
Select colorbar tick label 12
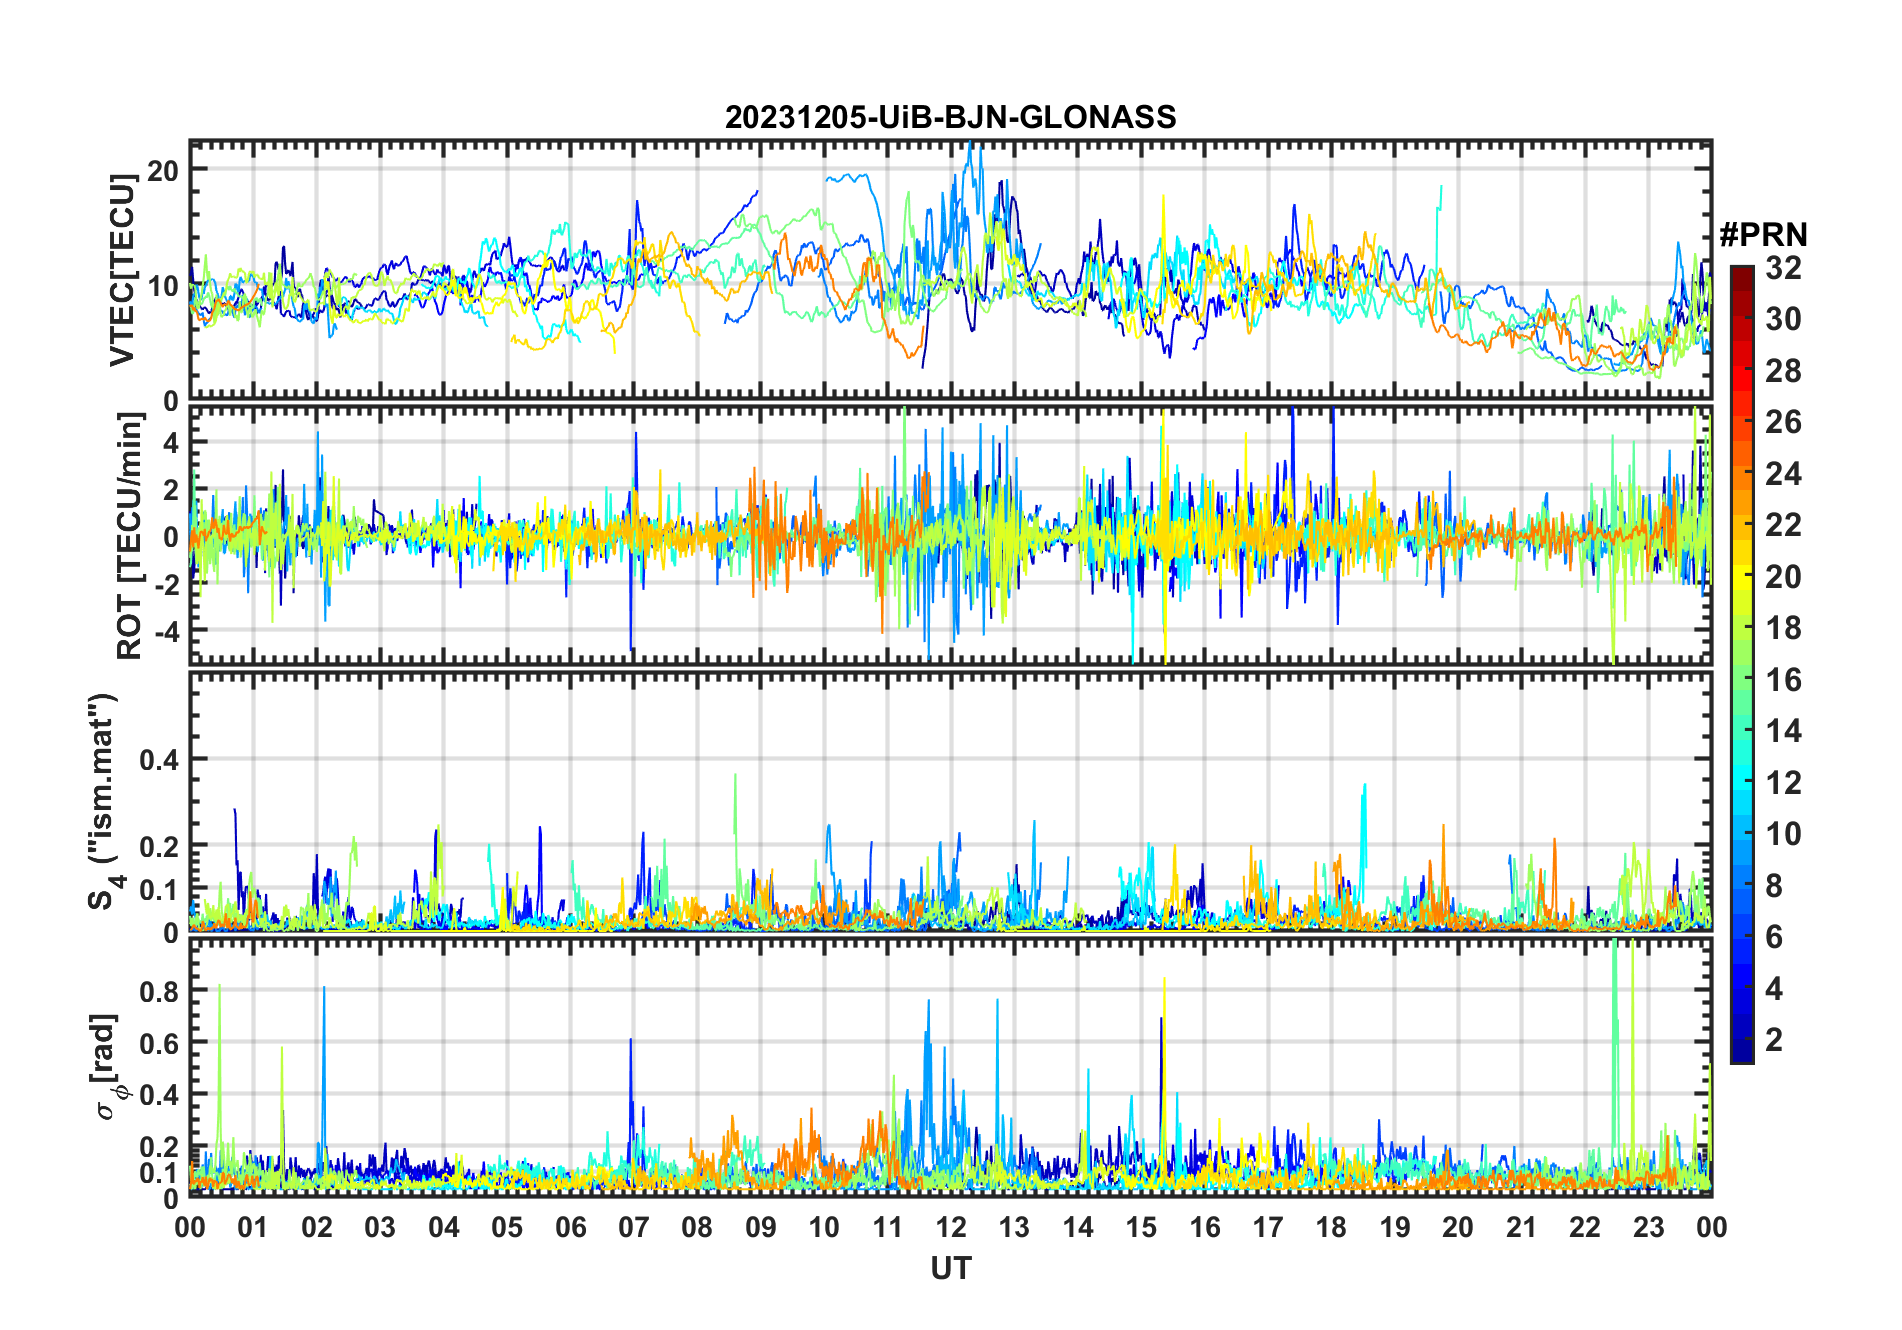click(1783, 782)
